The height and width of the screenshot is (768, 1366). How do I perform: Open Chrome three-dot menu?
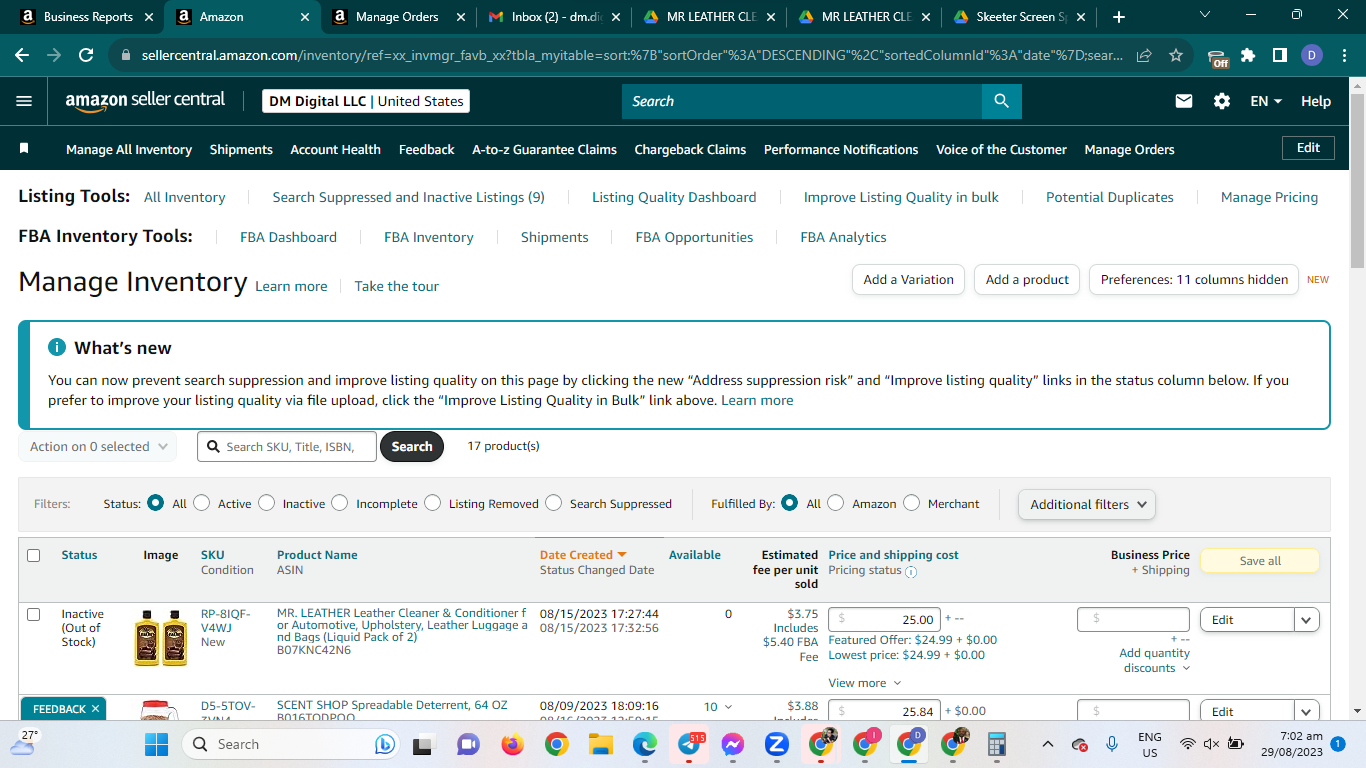click(x=1344, y=56)
